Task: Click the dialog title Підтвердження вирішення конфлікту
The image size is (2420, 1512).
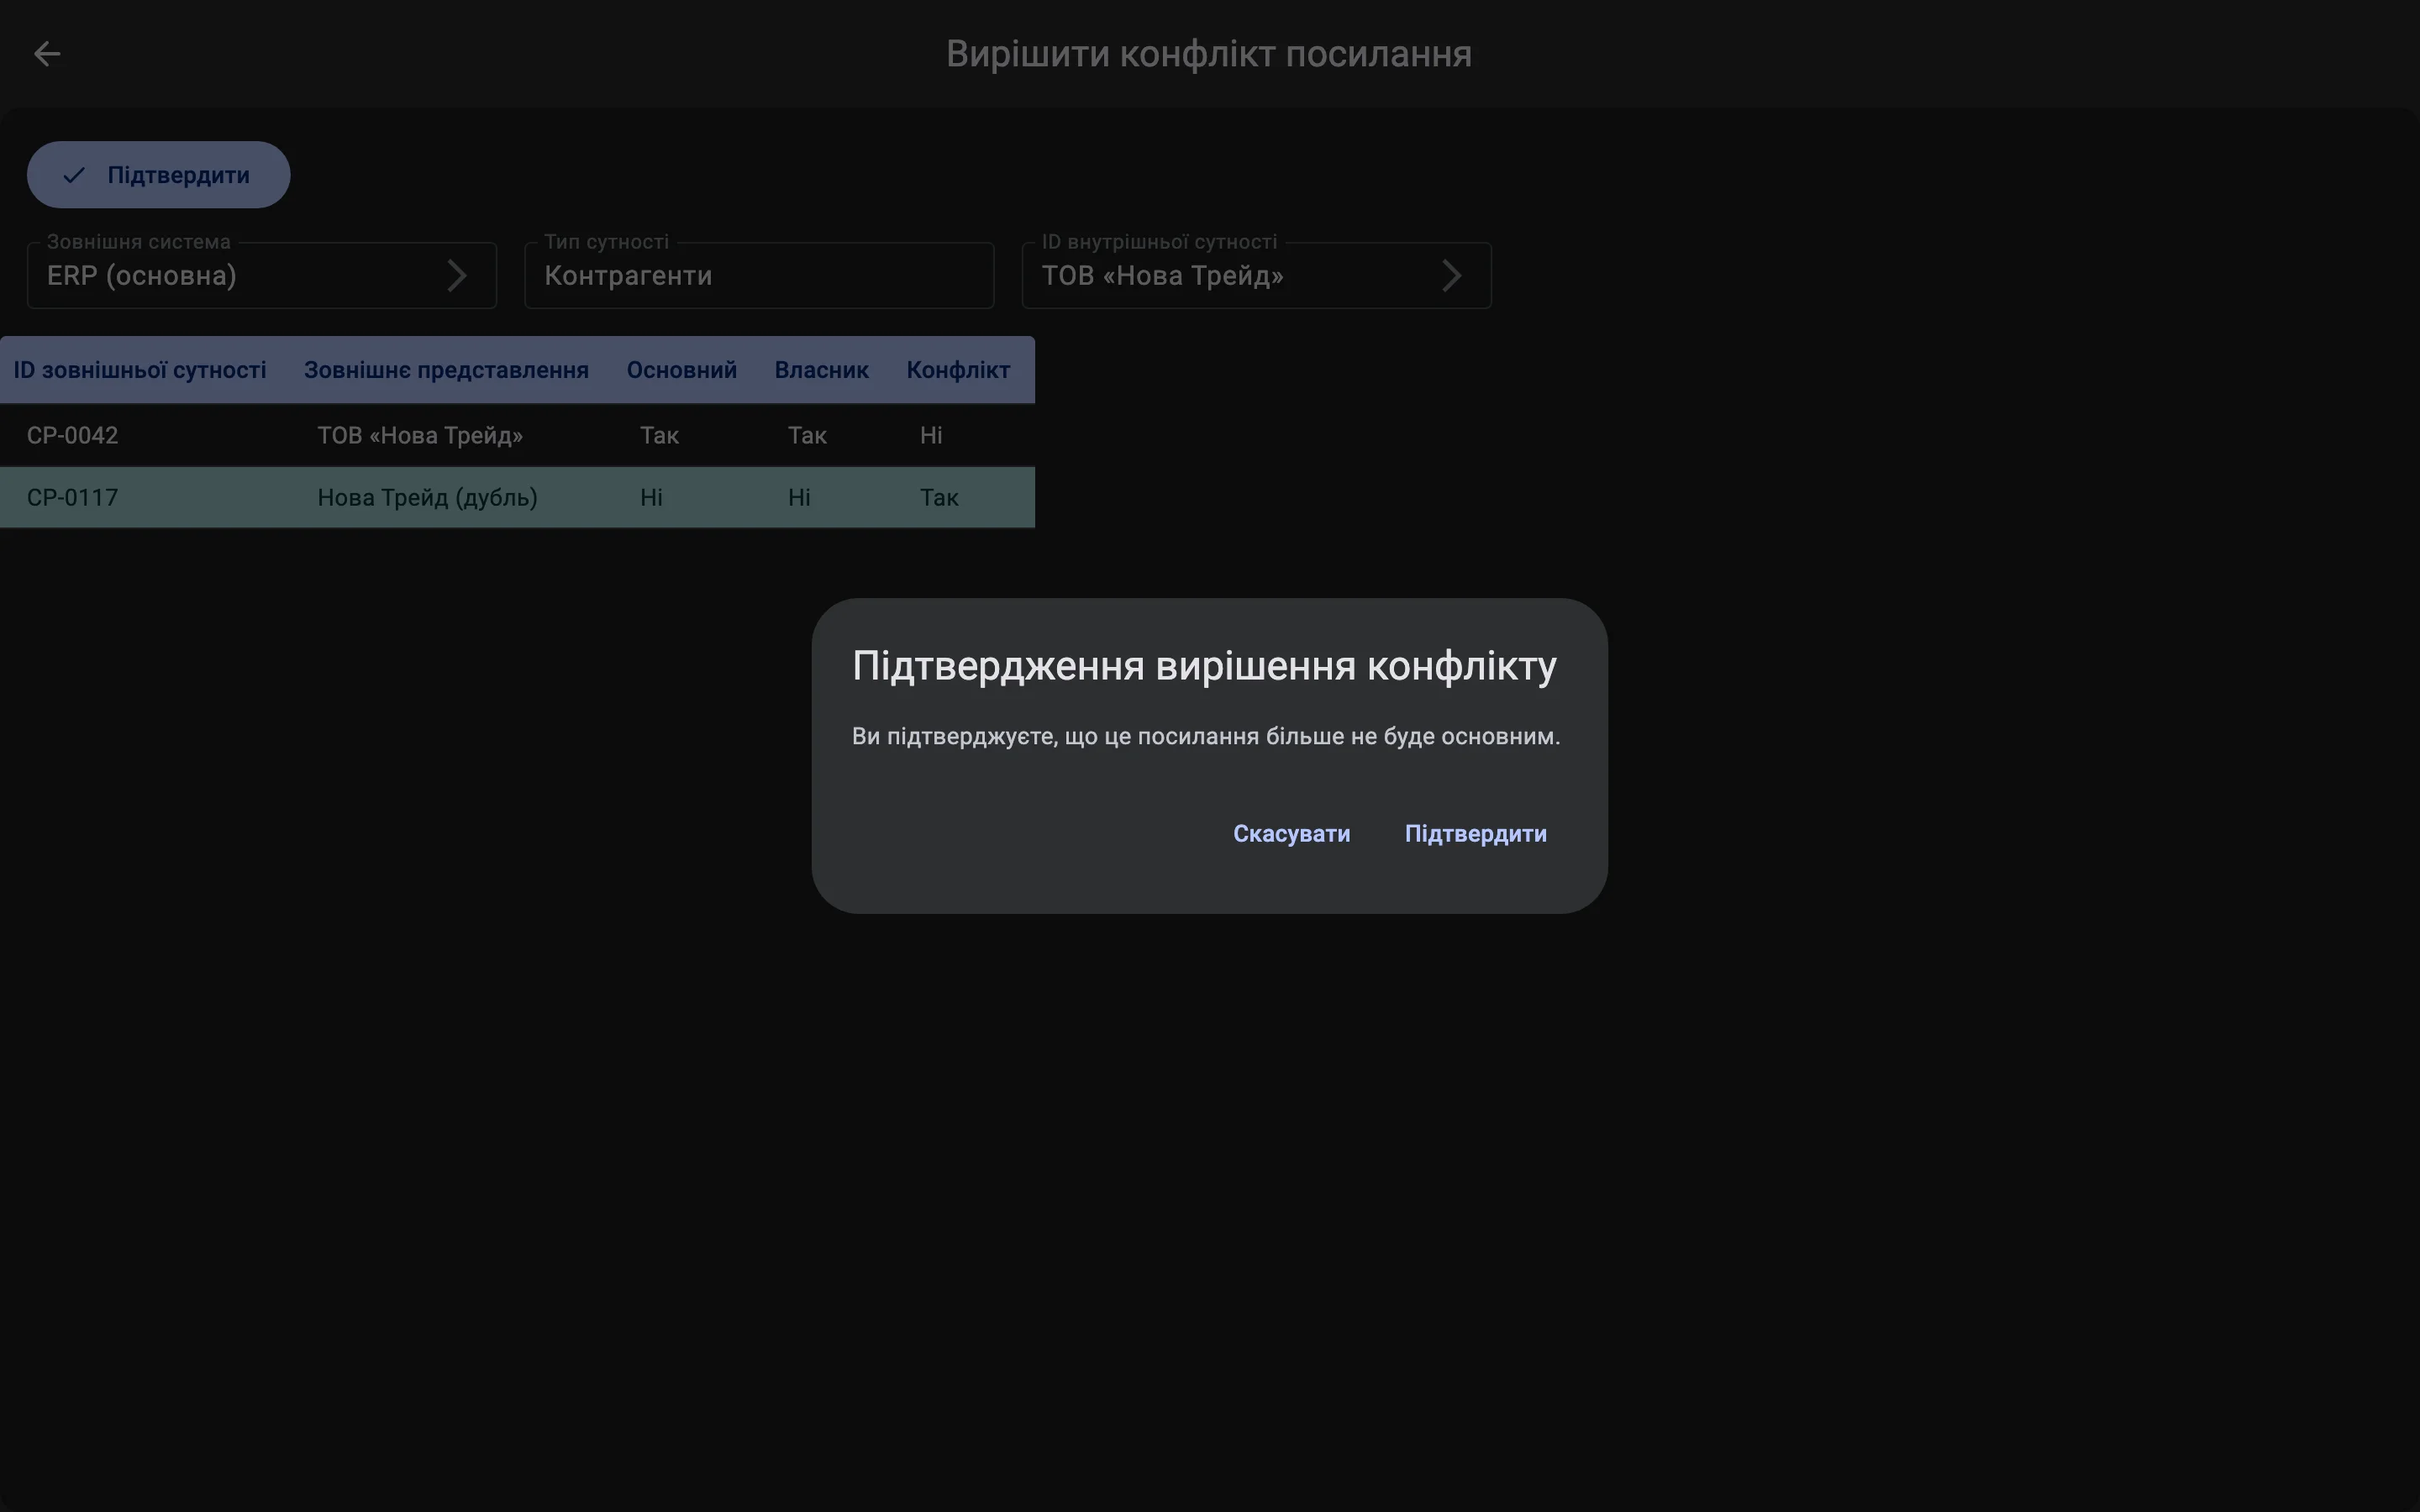Action: tap(1205, 667)
